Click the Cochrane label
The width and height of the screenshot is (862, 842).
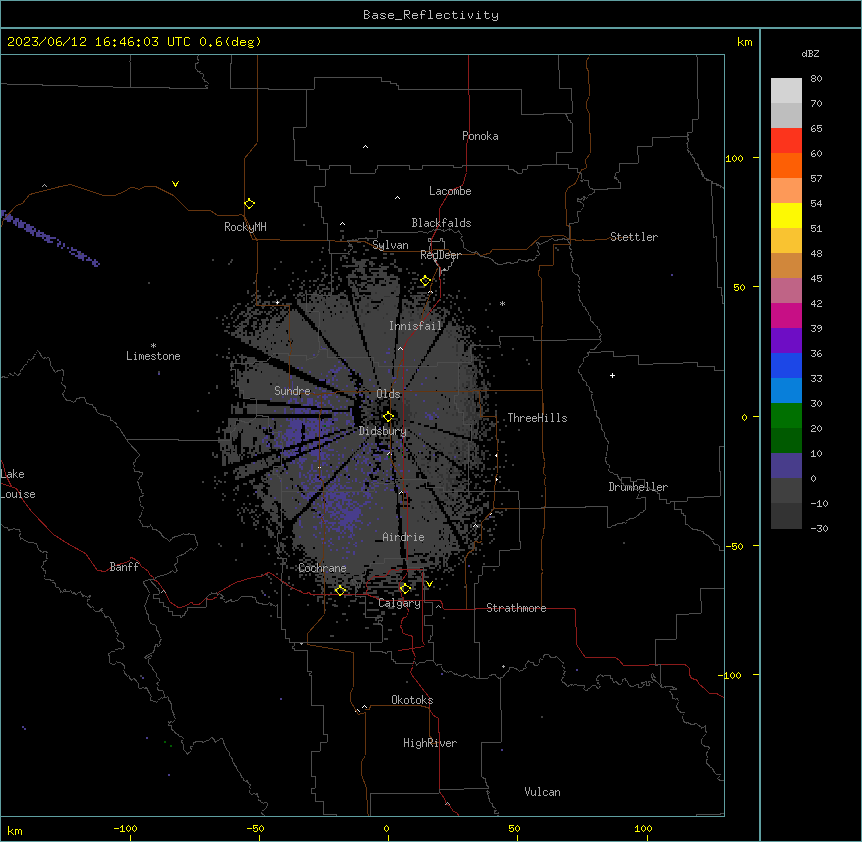pos(322,568)
